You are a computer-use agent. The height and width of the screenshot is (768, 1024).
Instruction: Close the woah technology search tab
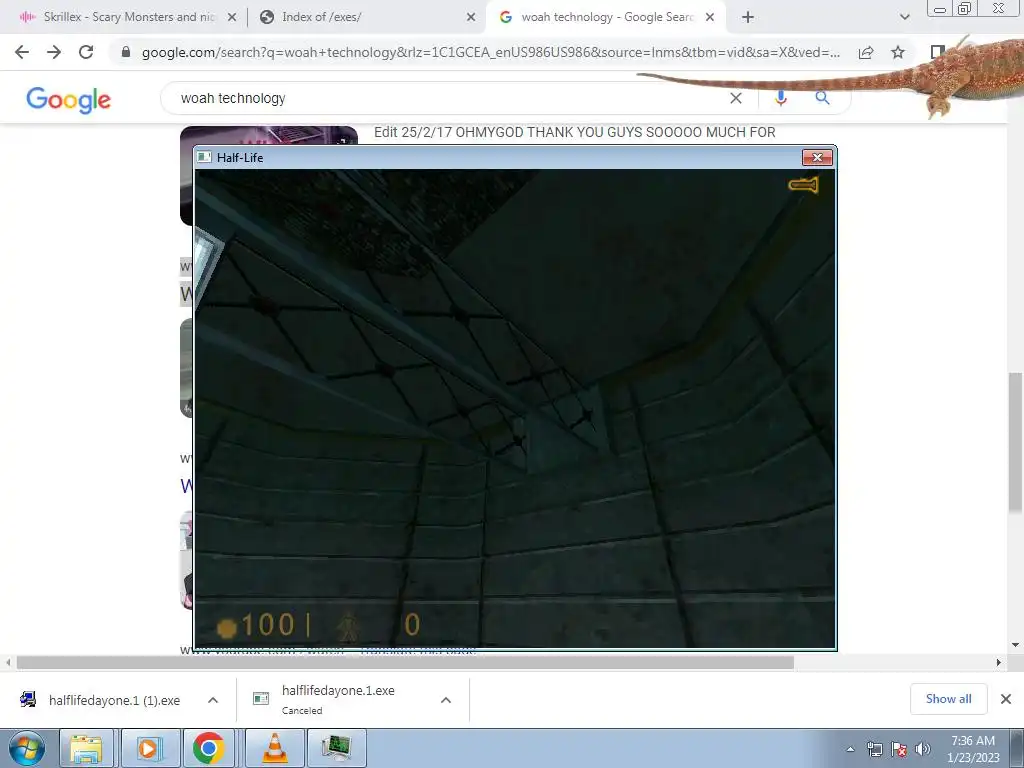click(x=710, y=17)
